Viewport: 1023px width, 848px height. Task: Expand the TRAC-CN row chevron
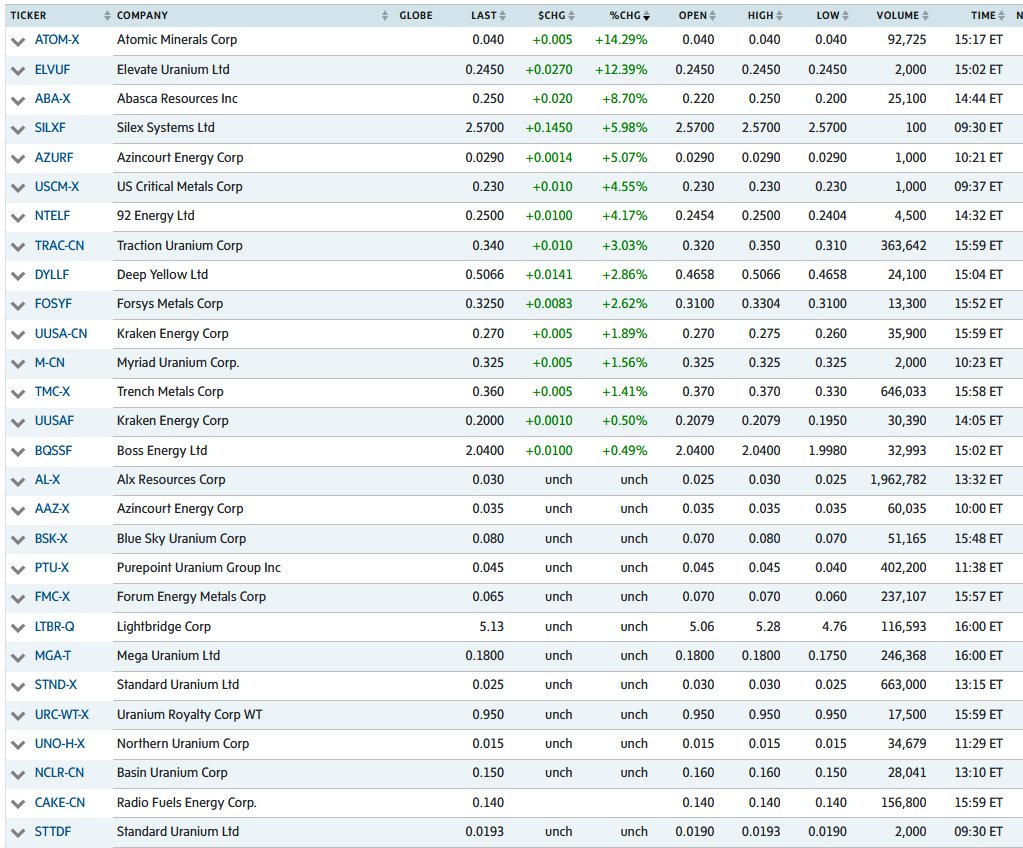[18, 247]
